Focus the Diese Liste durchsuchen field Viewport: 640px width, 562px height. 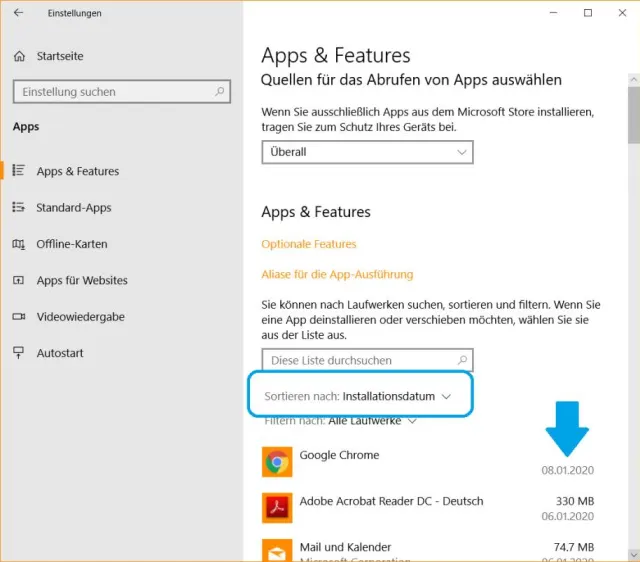pyautogui.click(x=357, y=360)
